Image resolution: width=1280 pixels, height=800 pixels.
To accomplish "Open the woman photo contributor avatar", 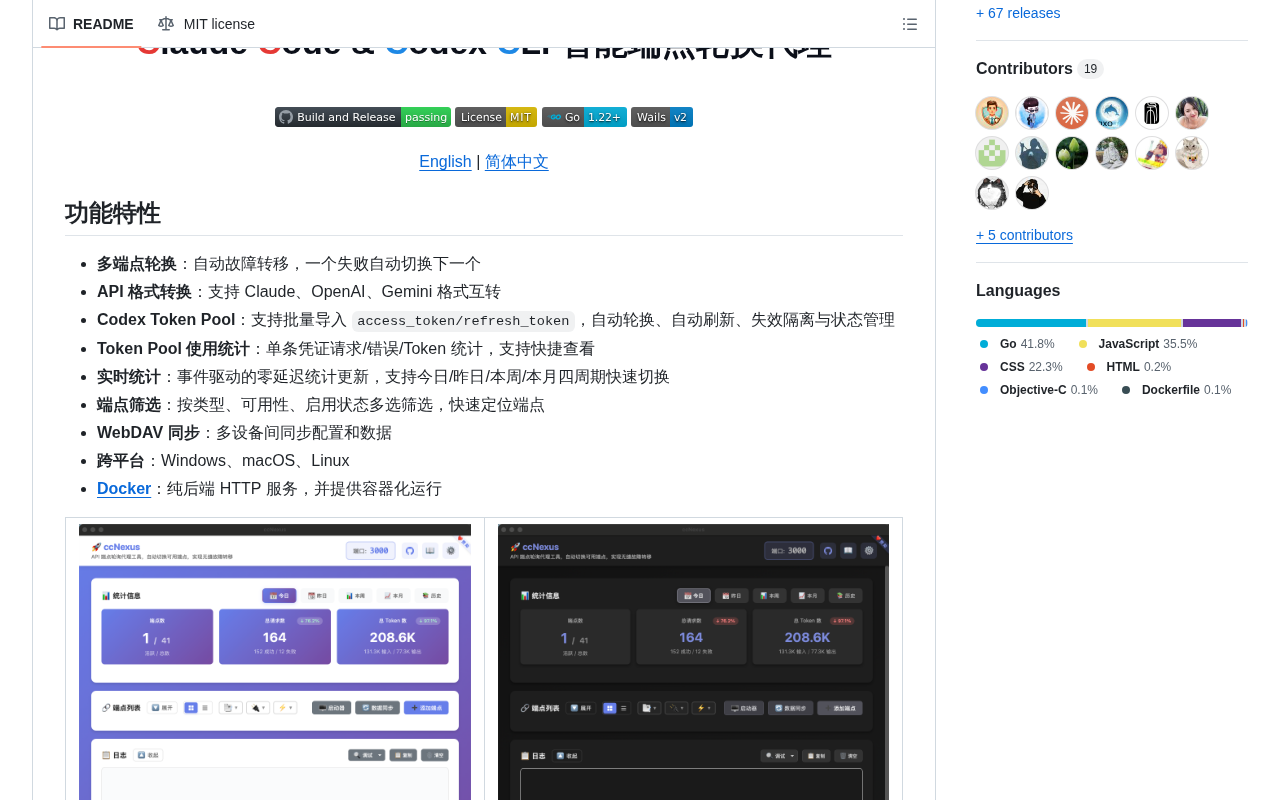I will (1192, 113).
